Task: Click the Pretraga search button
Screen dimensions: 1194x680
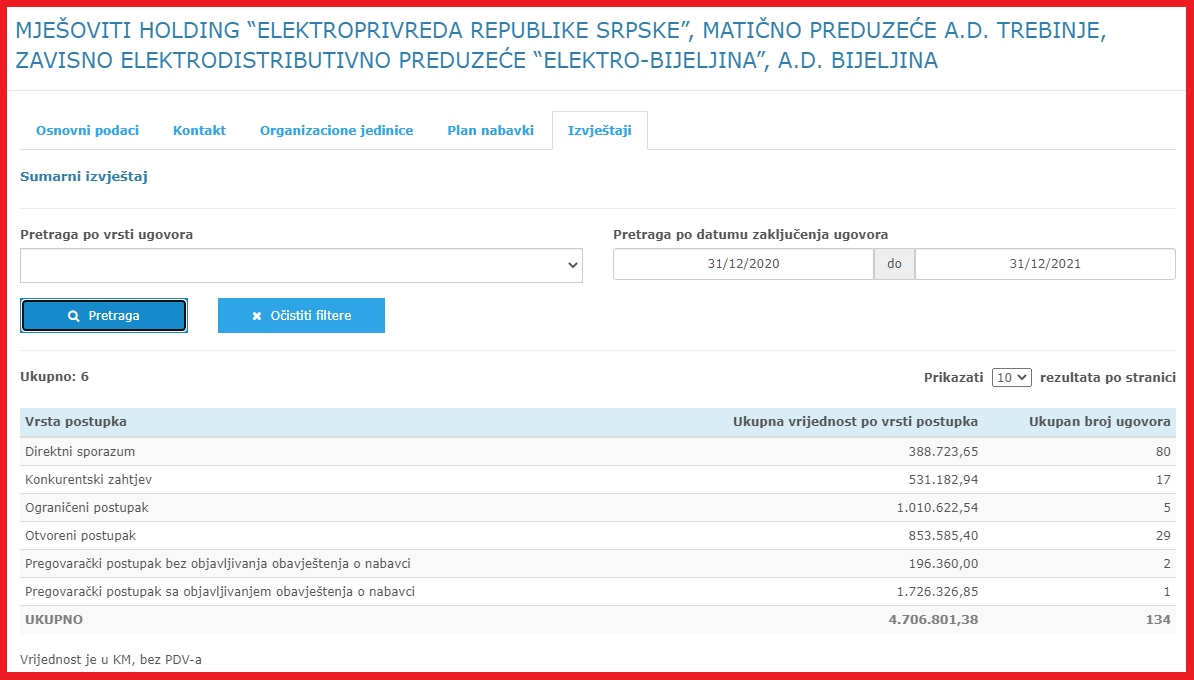Action: click(104, 315)
